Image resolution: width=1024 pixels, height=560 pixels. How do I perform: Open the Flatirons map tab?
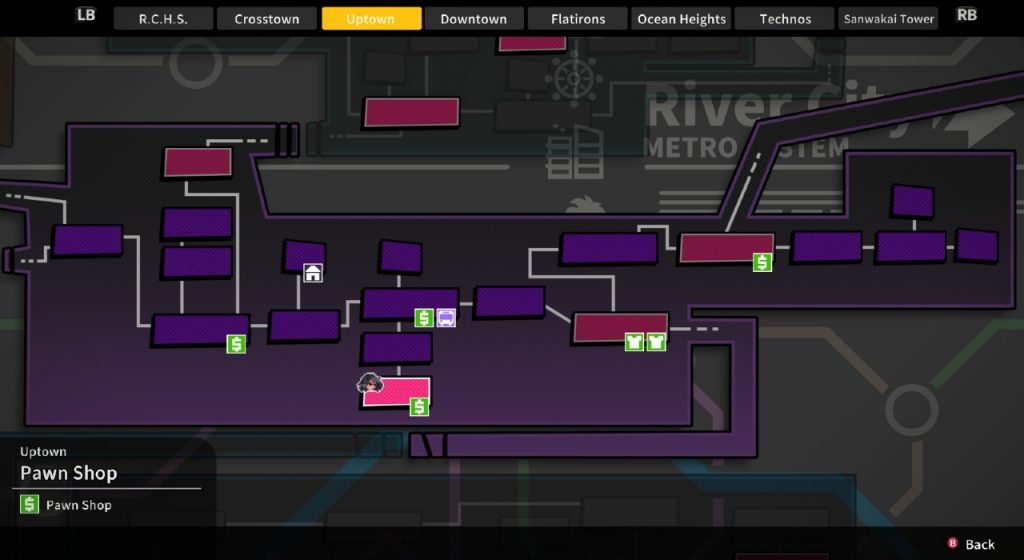click(577, 19)
